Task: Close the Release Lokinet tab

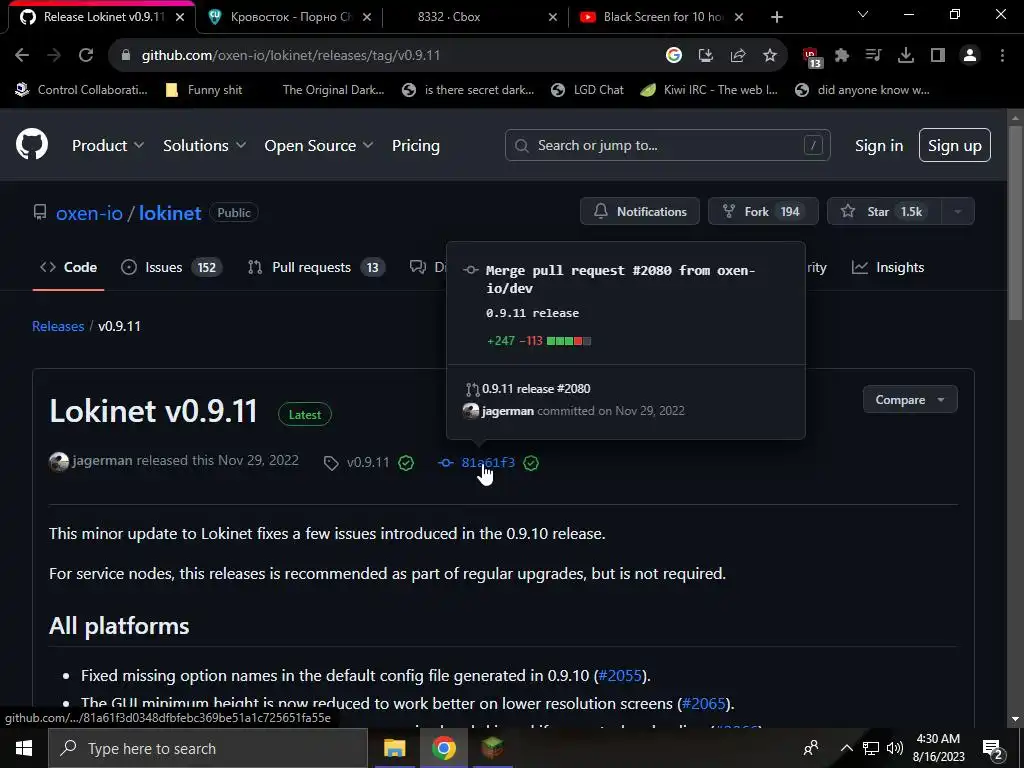Action: click(180, 17)
